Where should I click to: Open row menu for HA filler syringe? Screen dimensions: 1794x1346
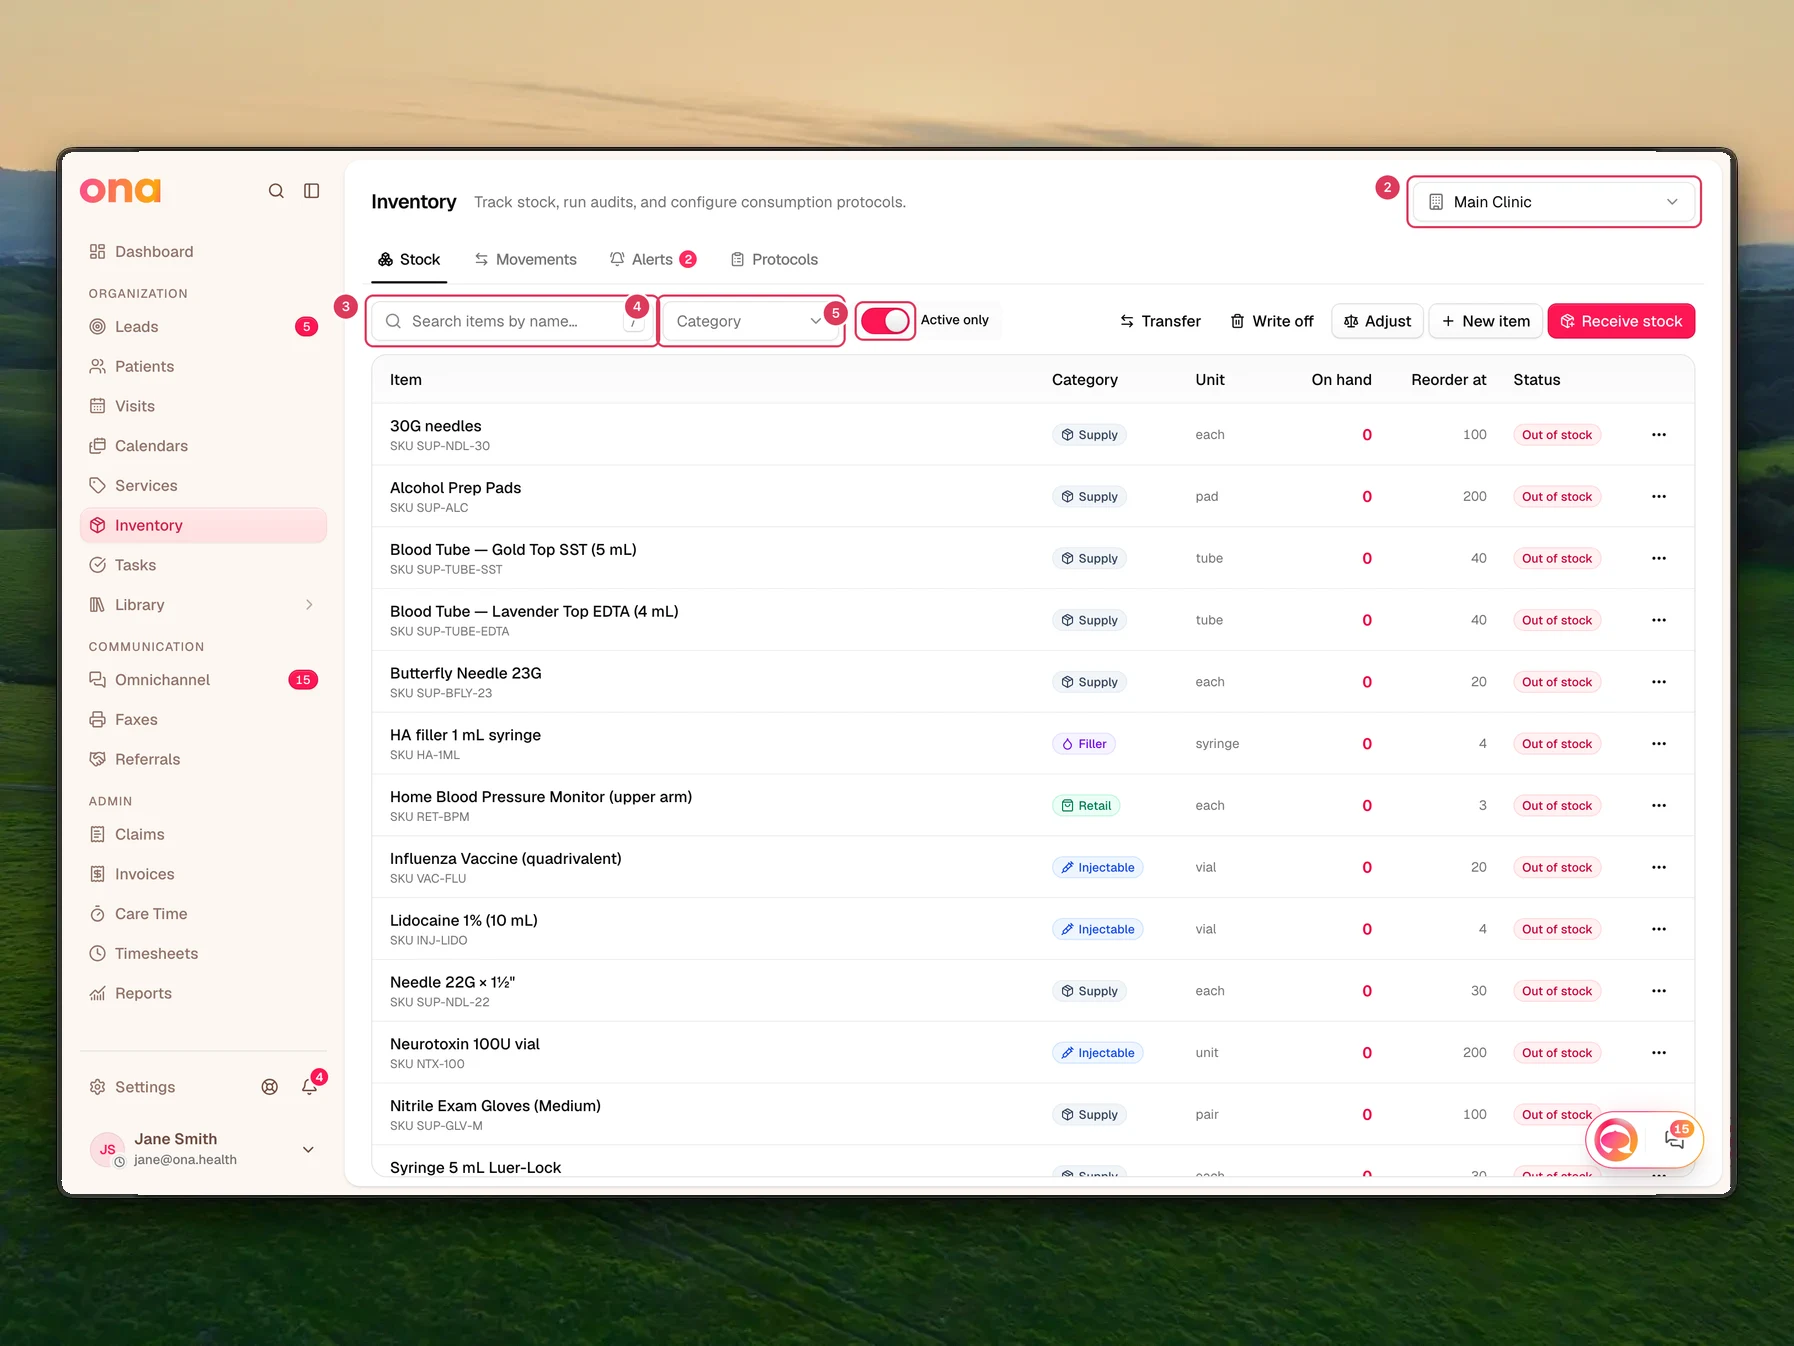point(1659,744)
